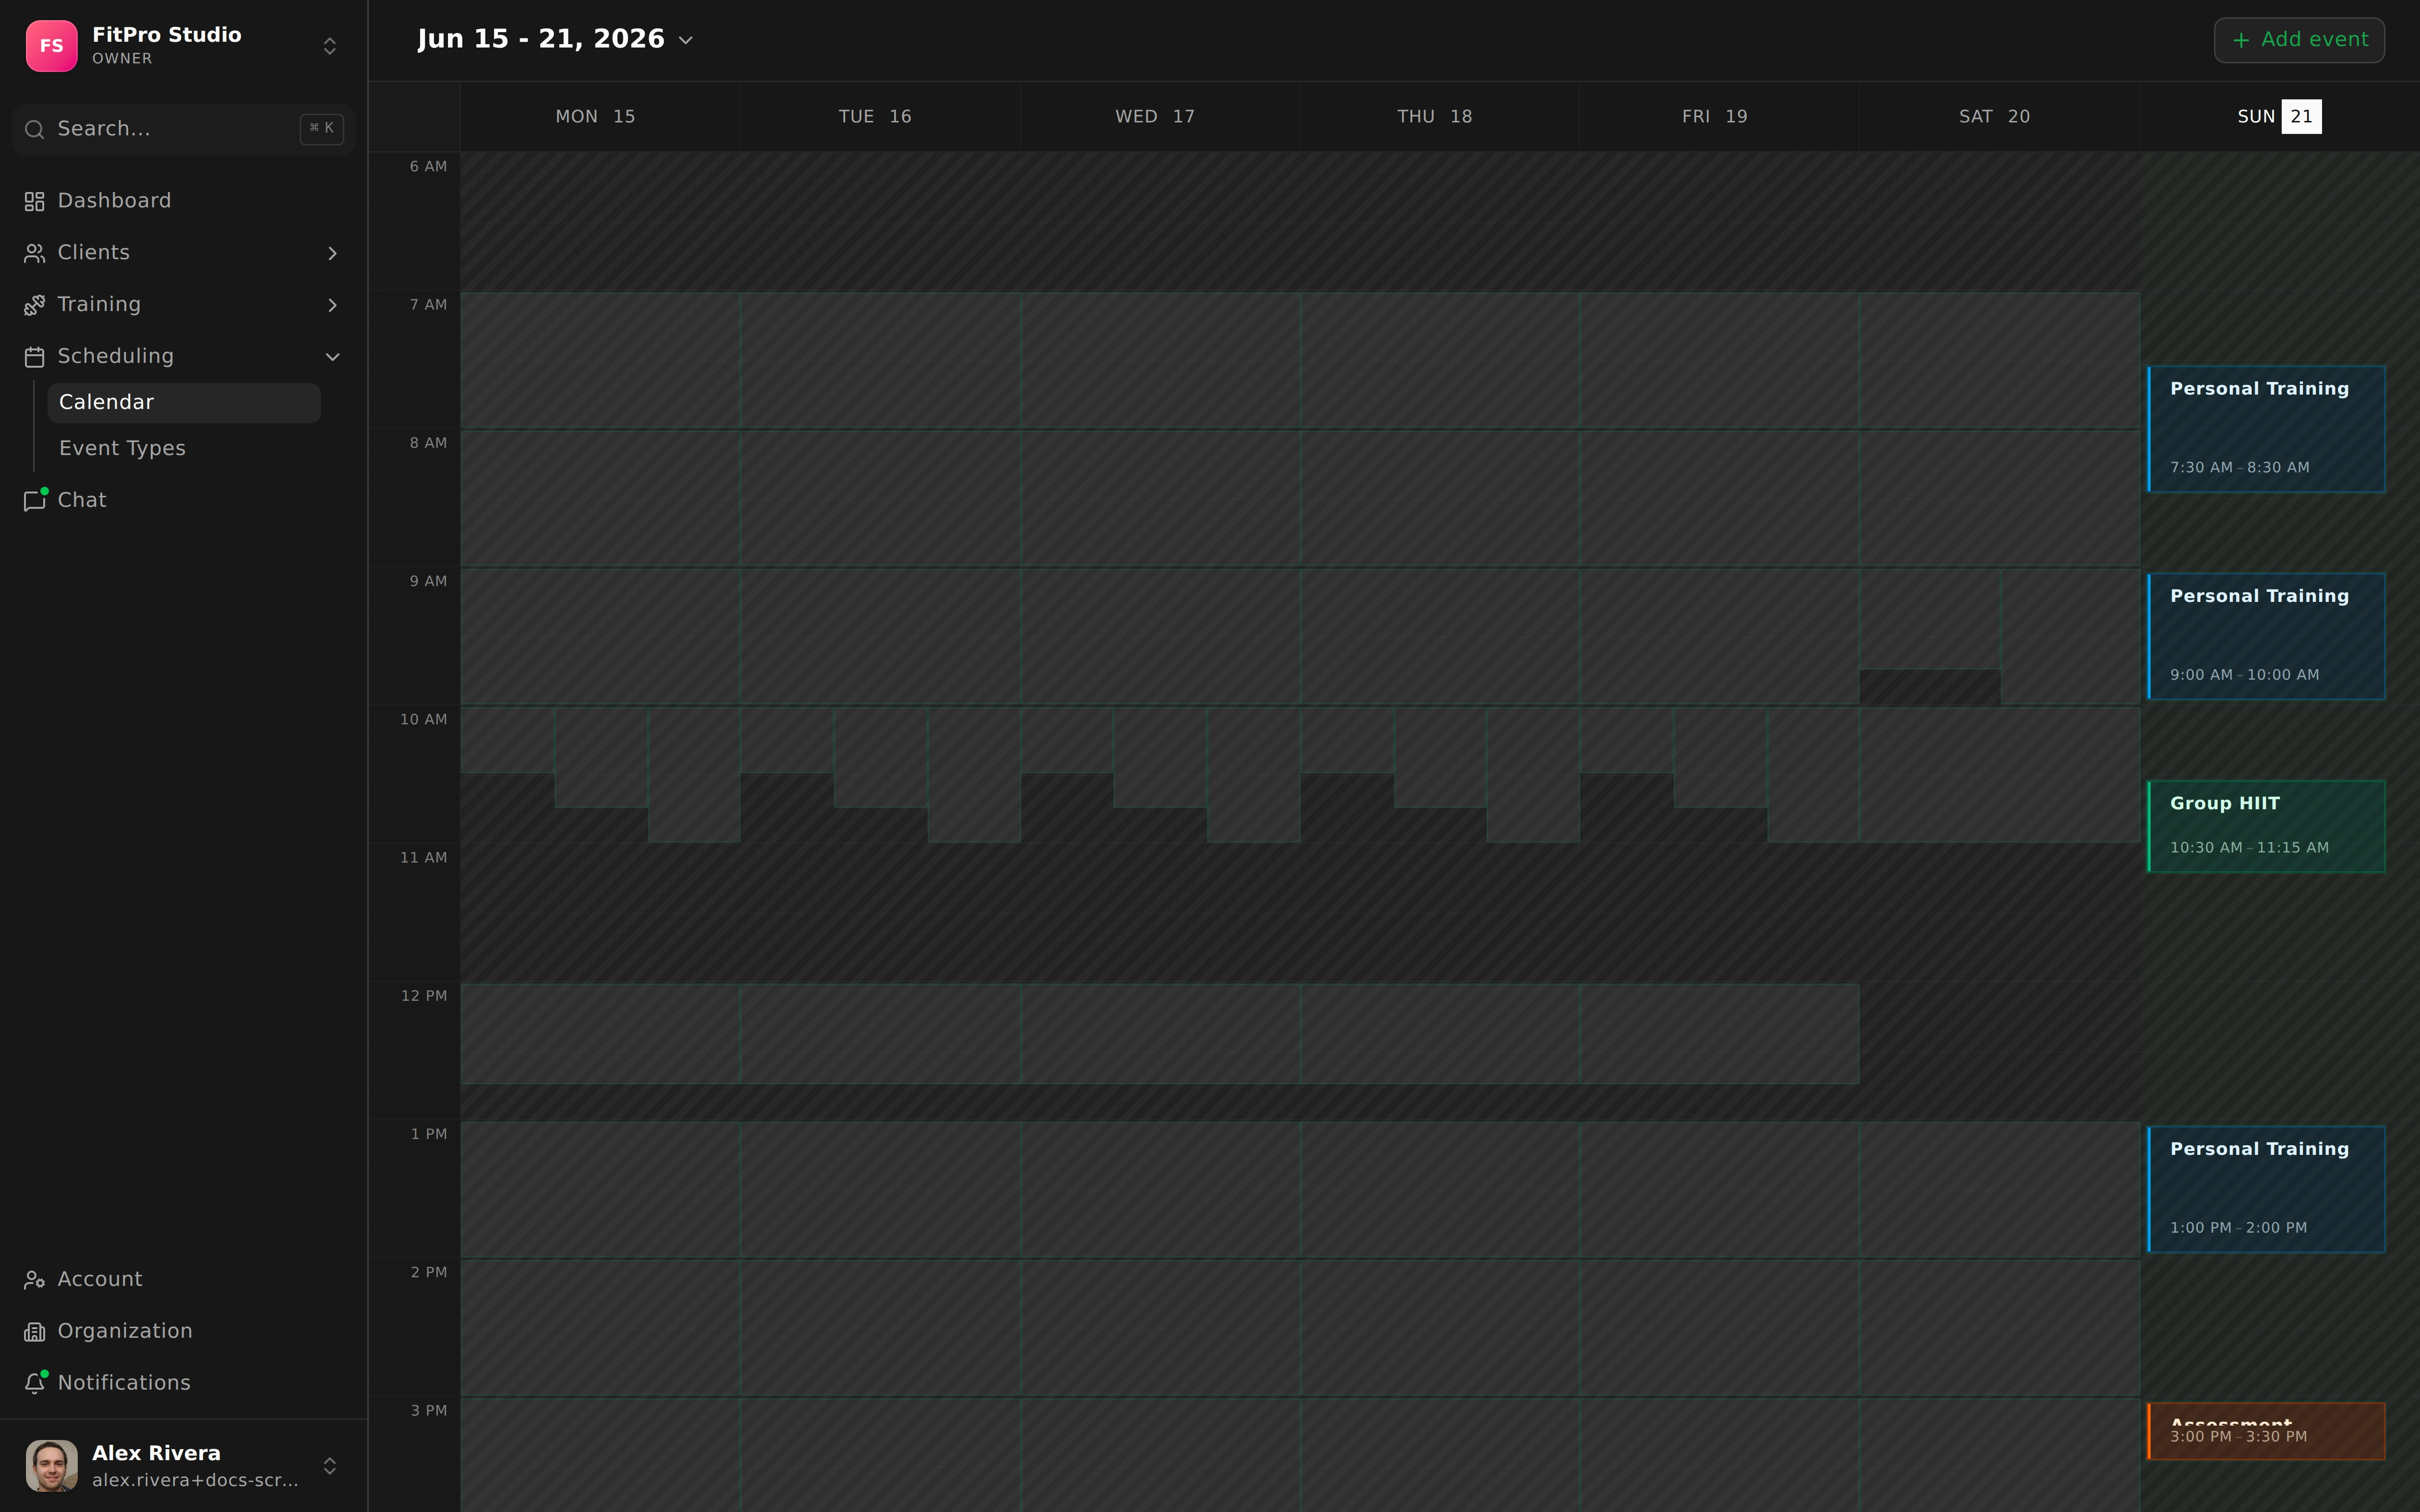The width and height of the screenshot is (2420, 1512).
Task: Click the search magnifier icon
Action: [35, 129]
